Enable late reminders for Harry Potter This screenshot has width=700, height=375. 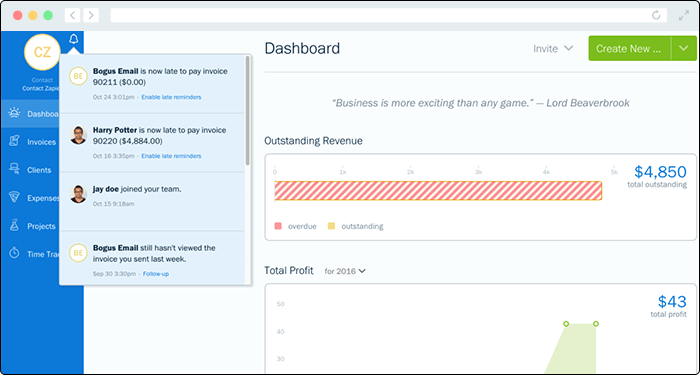click(x=171, y=156)
